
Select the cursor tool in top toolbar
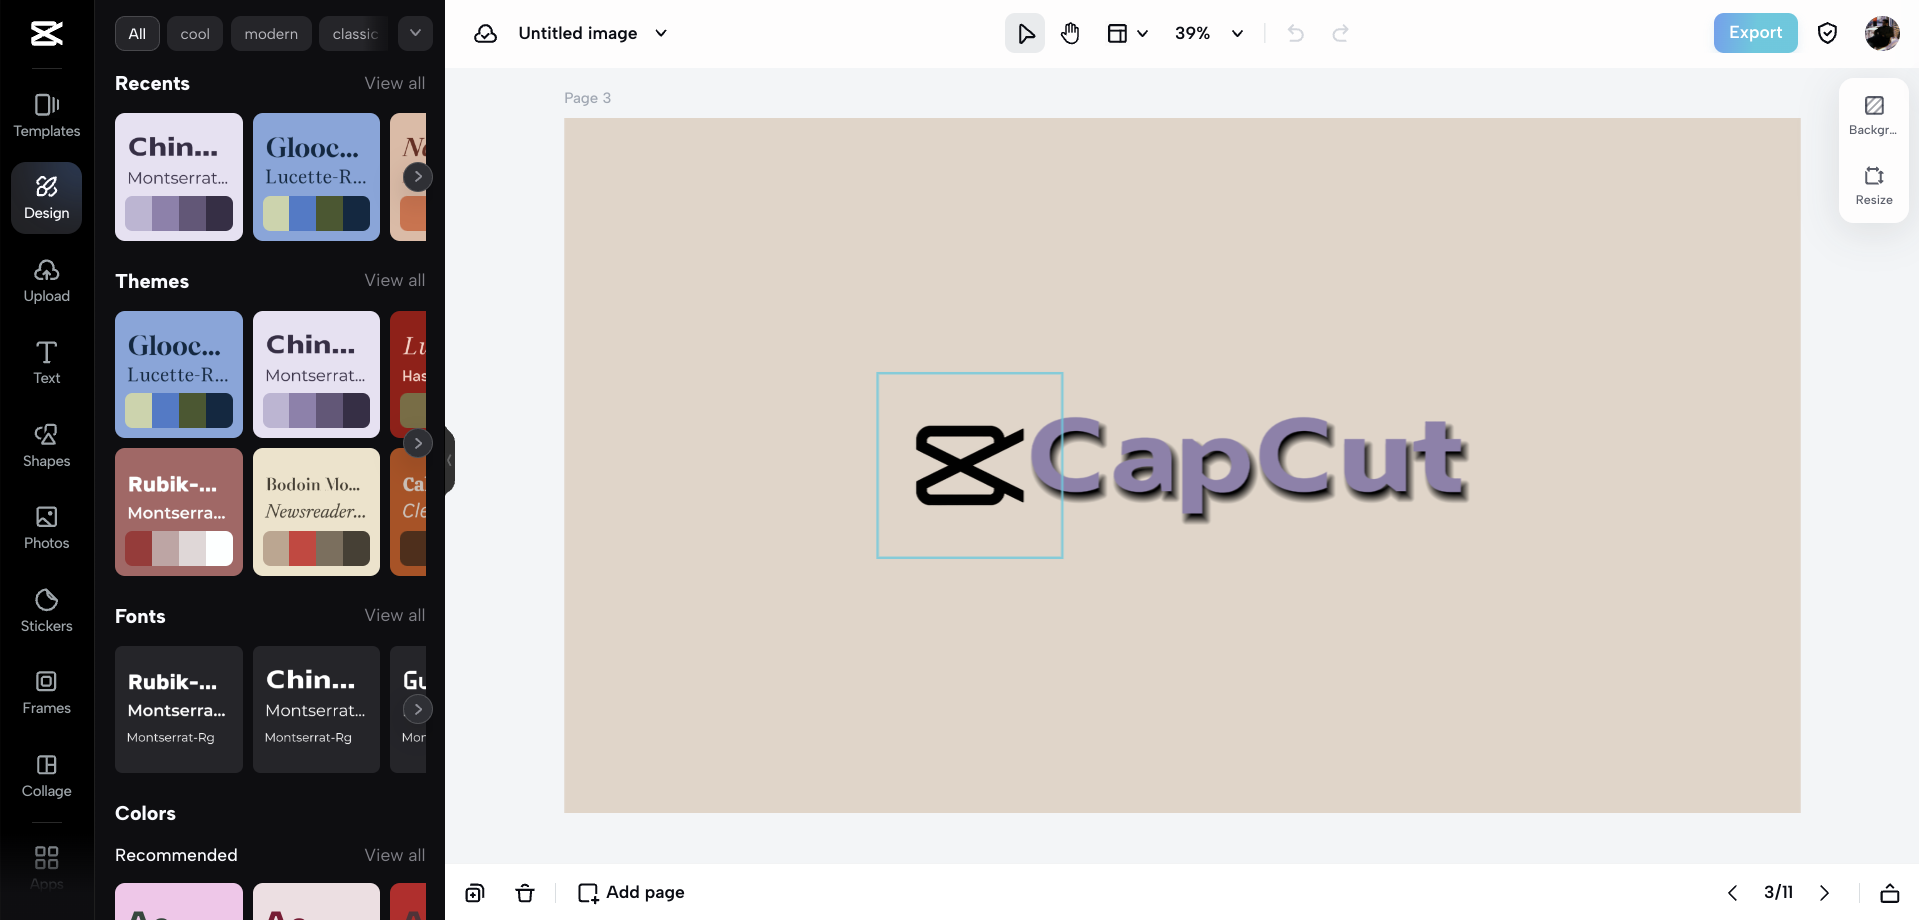(x=1024, y=33)
